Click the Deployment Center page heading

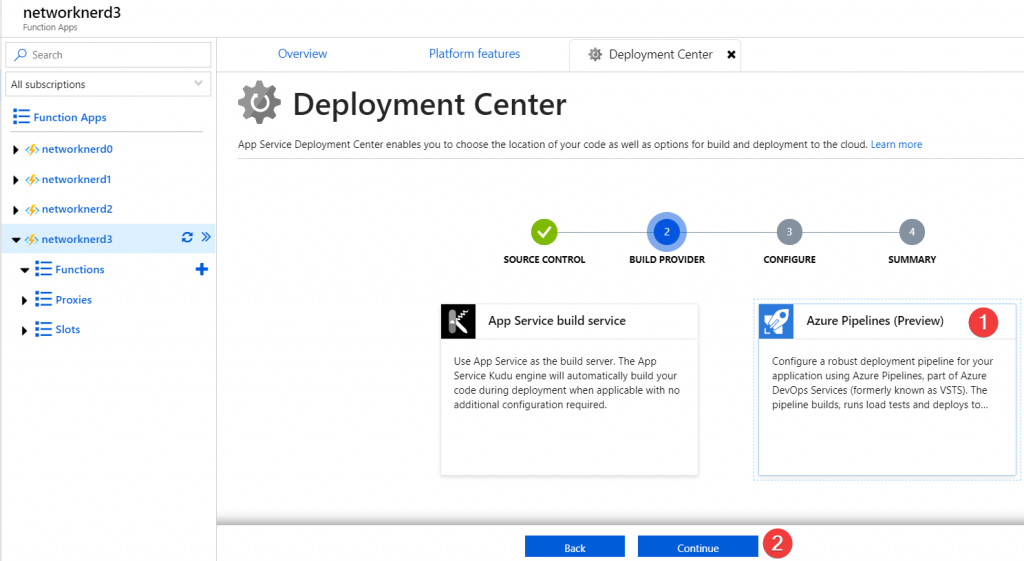coord(429,104)
